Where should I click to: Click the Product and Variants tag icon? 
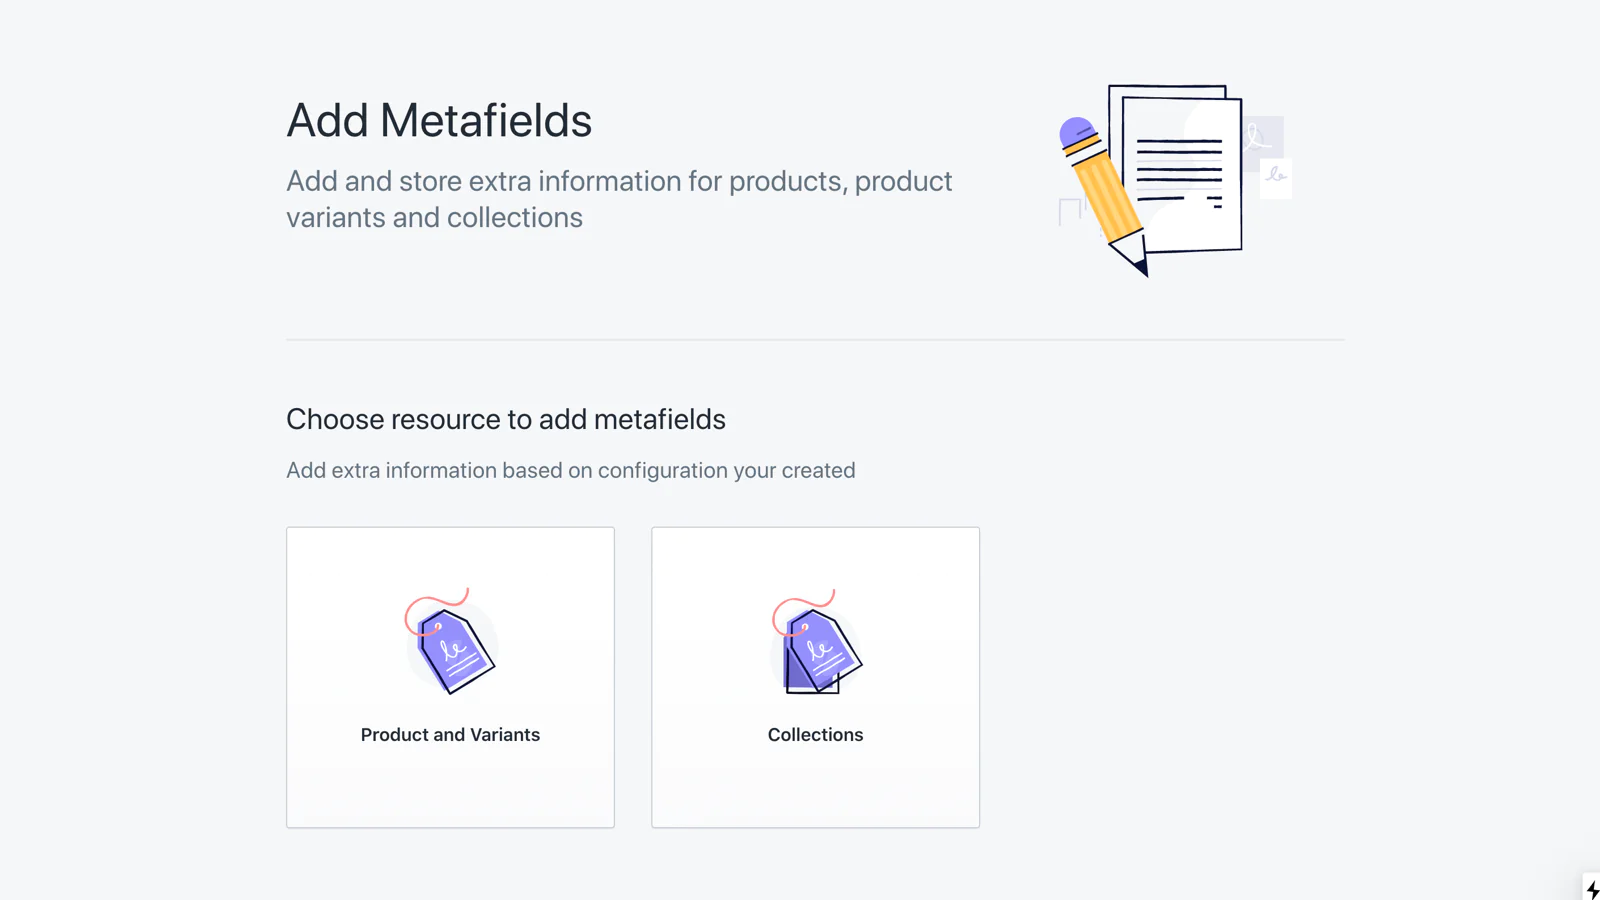pos(452,648)
